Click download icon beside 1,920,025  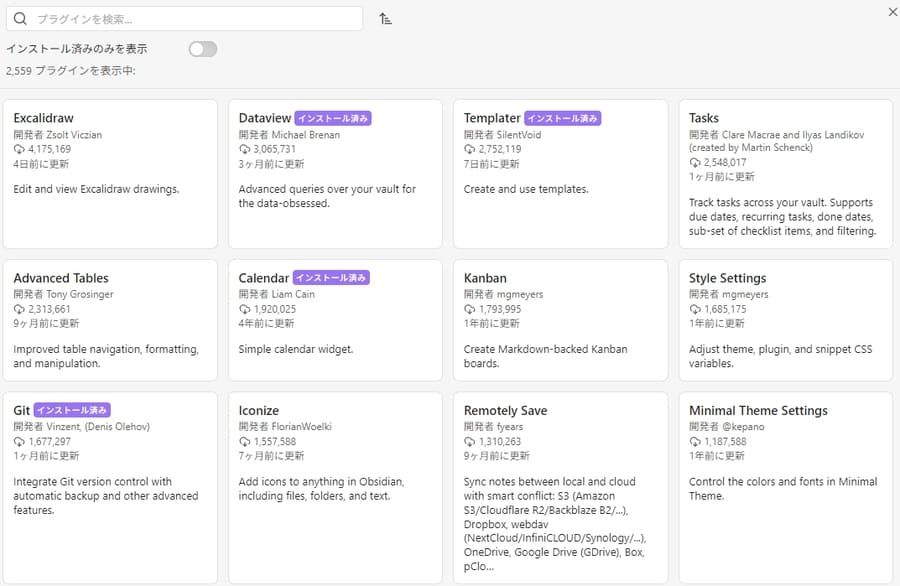tap(245, 309)
